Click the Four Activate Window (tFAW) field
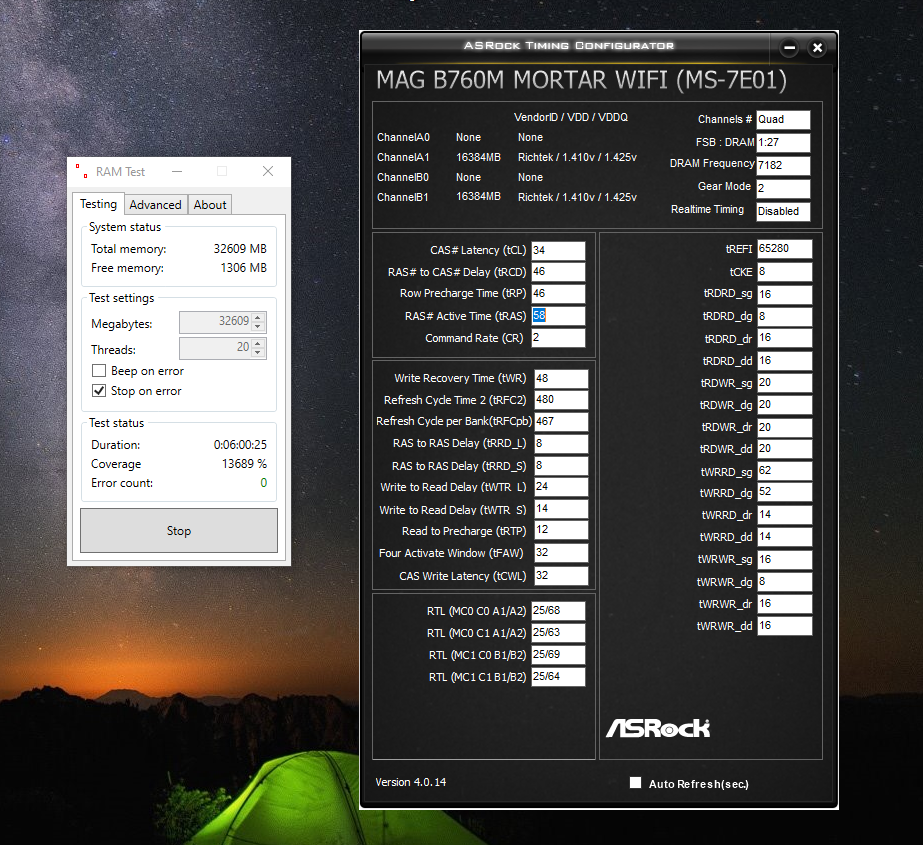 click(x=561, y=553)
